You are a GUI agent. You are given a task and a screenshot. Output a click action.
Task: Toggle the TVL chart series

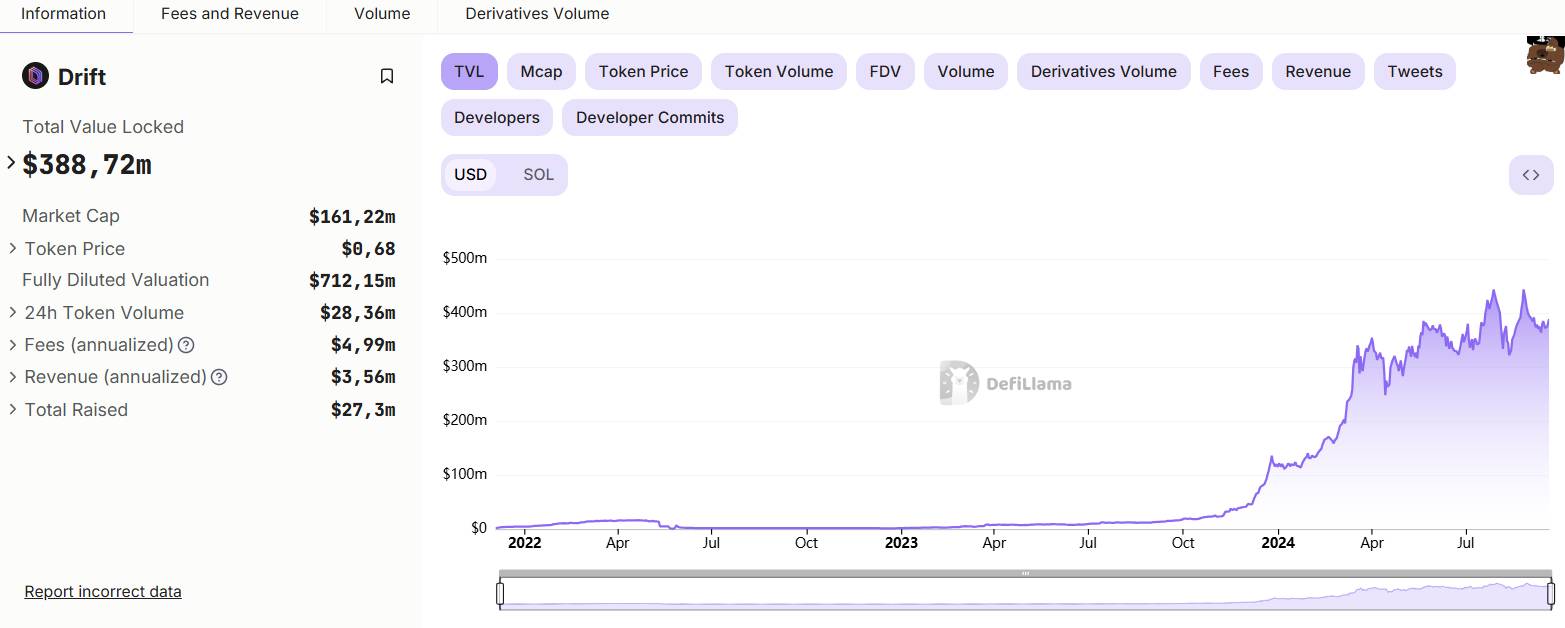tap(469, 72)
